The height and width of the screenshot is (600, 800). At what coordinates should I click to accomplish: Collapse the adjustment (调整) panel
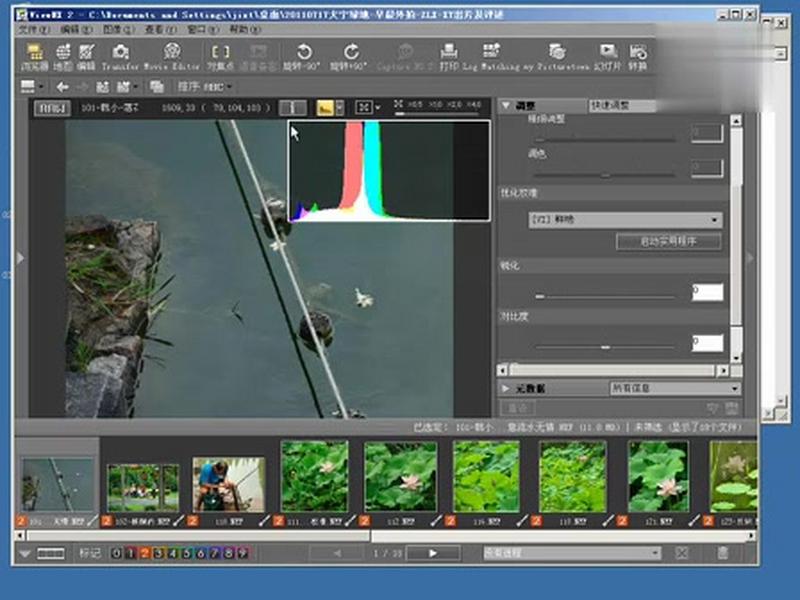(506, 105)
